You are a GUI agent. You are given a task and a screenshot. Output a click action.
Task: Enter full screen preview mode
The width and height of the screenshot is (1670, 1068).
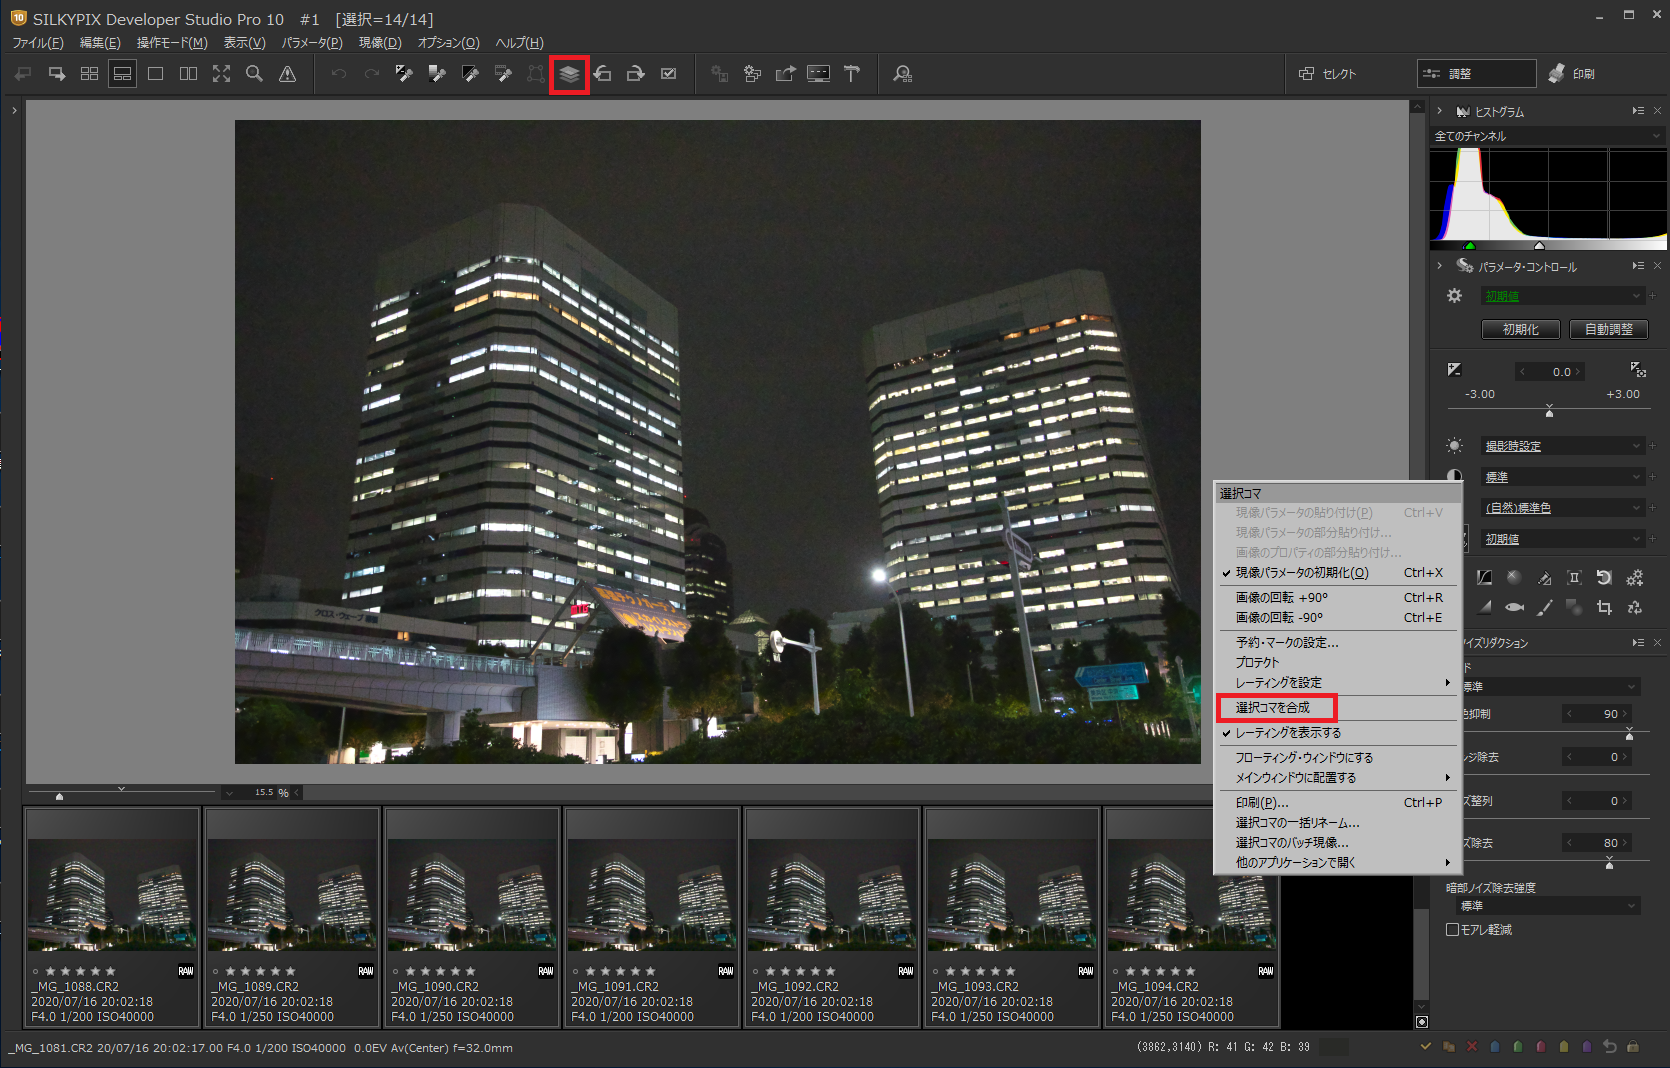point(221,74)
